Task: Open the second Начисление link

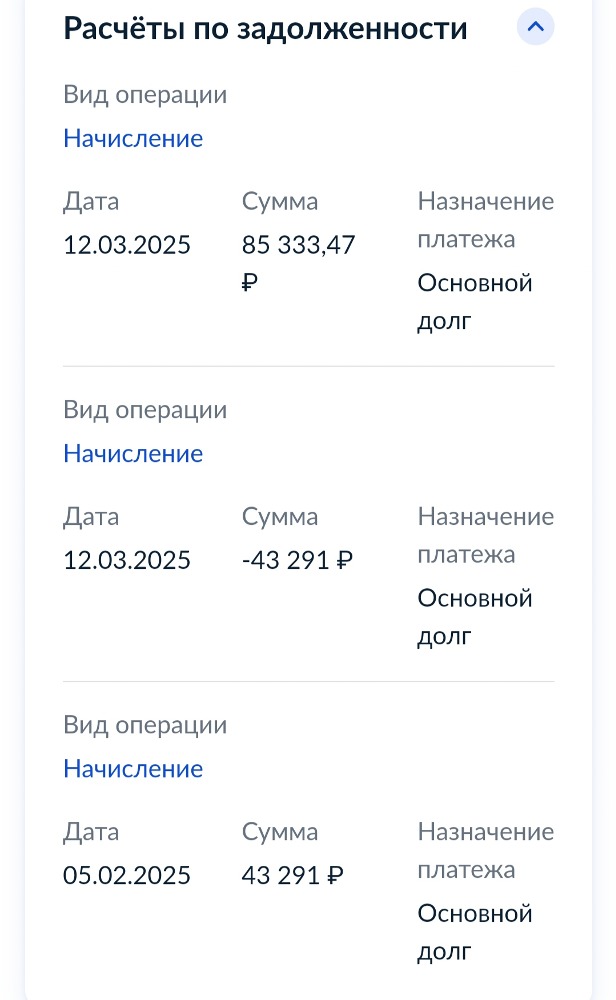Action: pos(133,453)
